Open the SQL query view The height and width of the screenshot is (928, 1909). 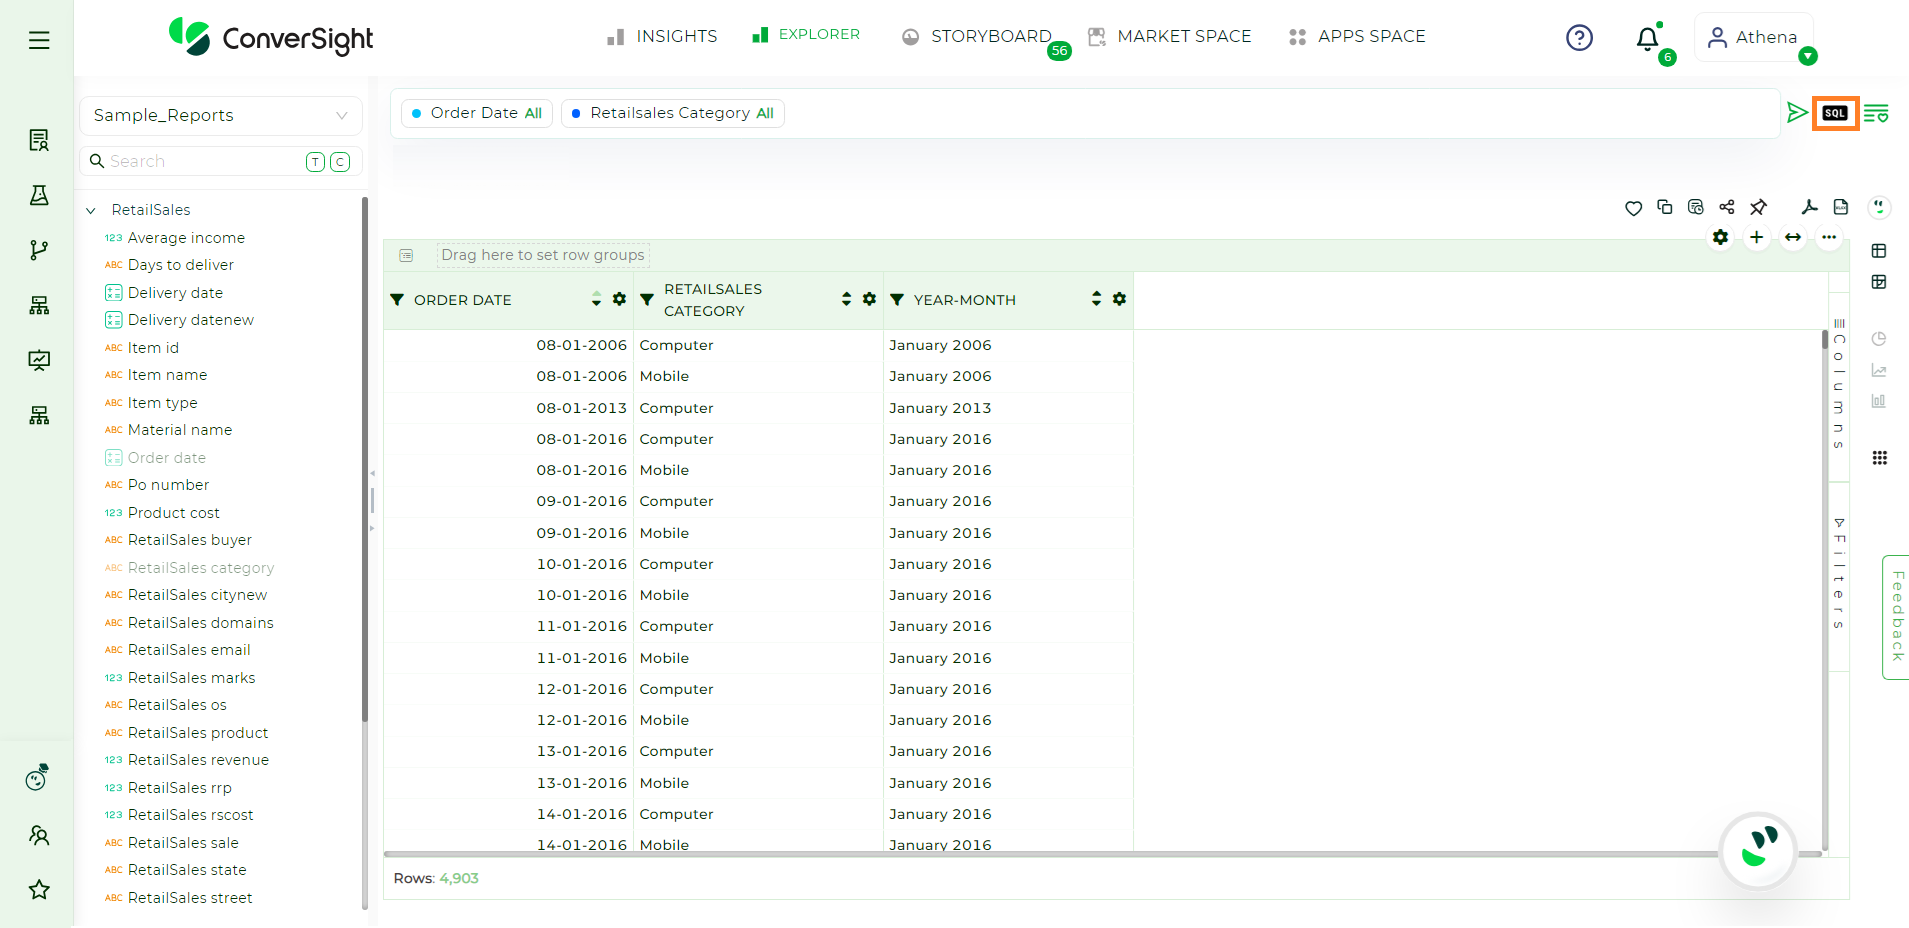(x=1834, y=113)
